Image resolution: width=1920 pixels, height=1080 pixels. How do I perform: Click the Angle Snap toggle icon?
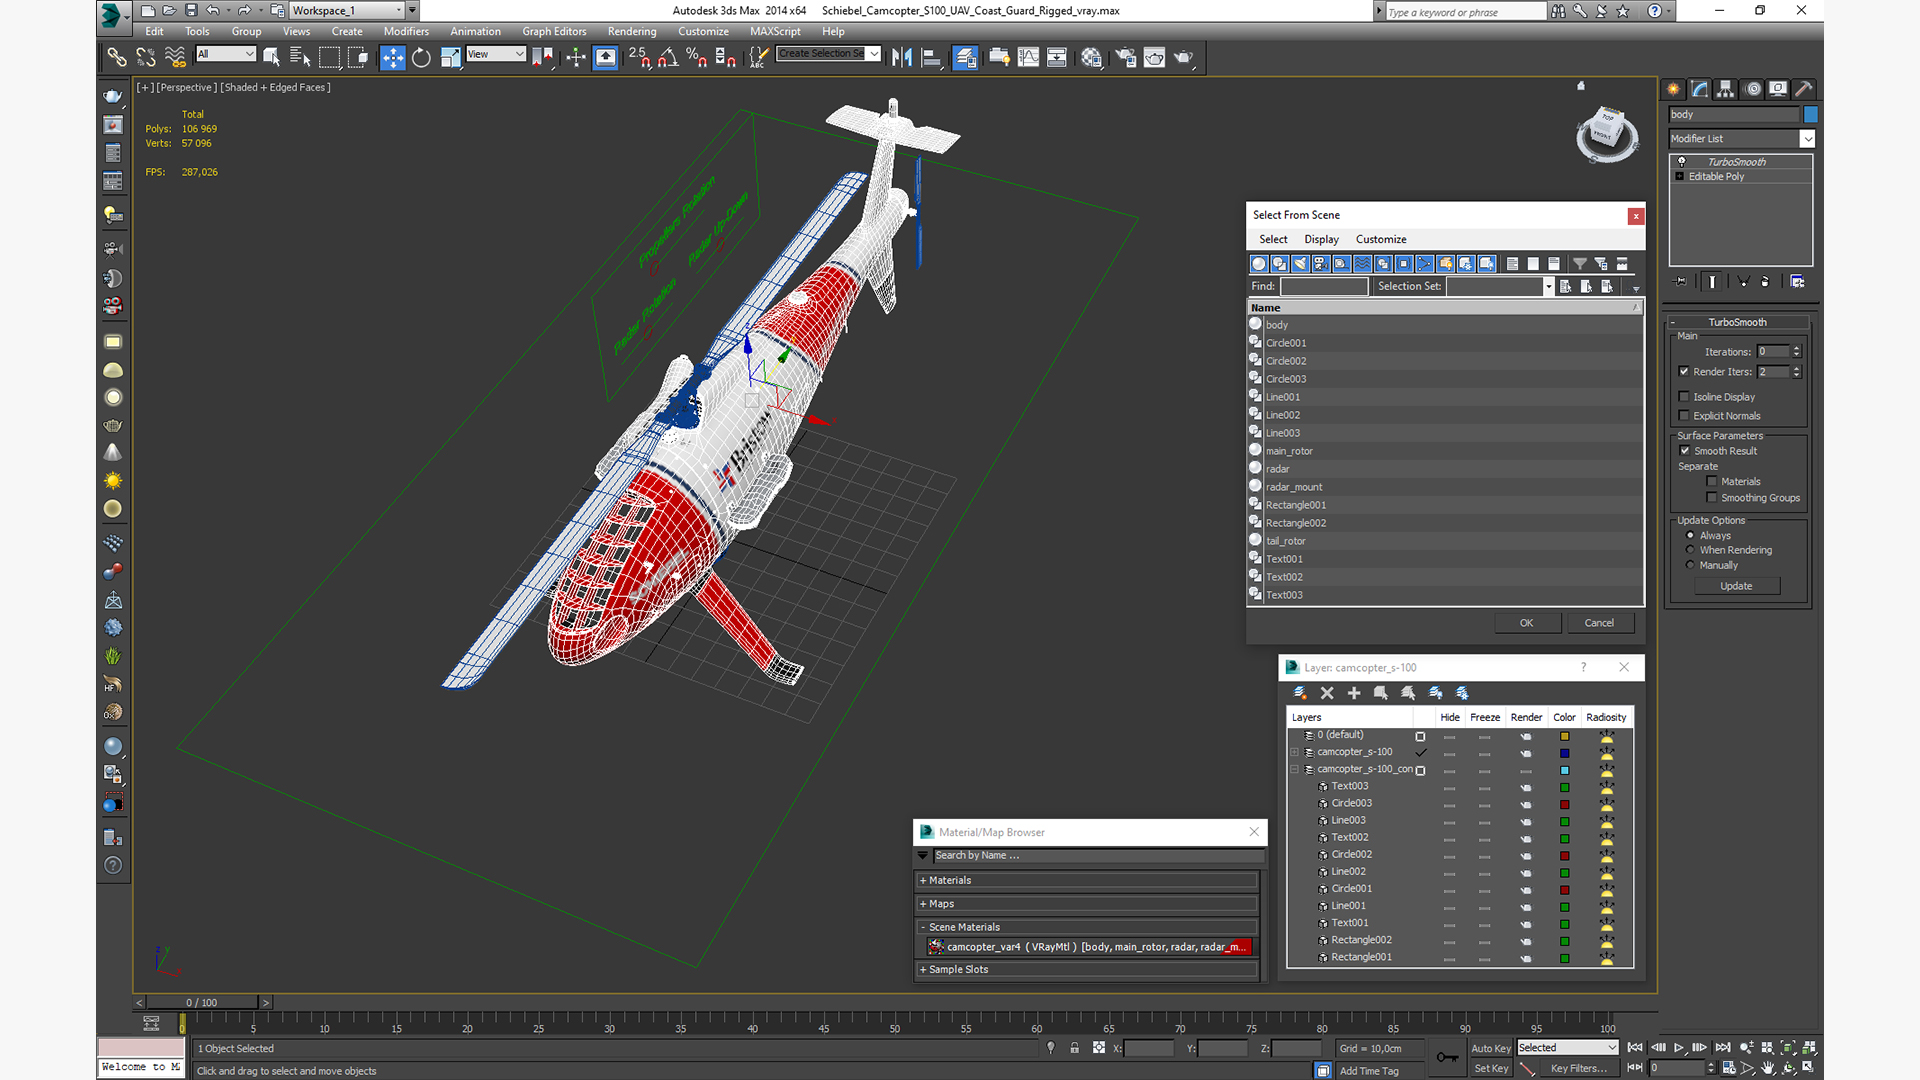tap(668, 57)
